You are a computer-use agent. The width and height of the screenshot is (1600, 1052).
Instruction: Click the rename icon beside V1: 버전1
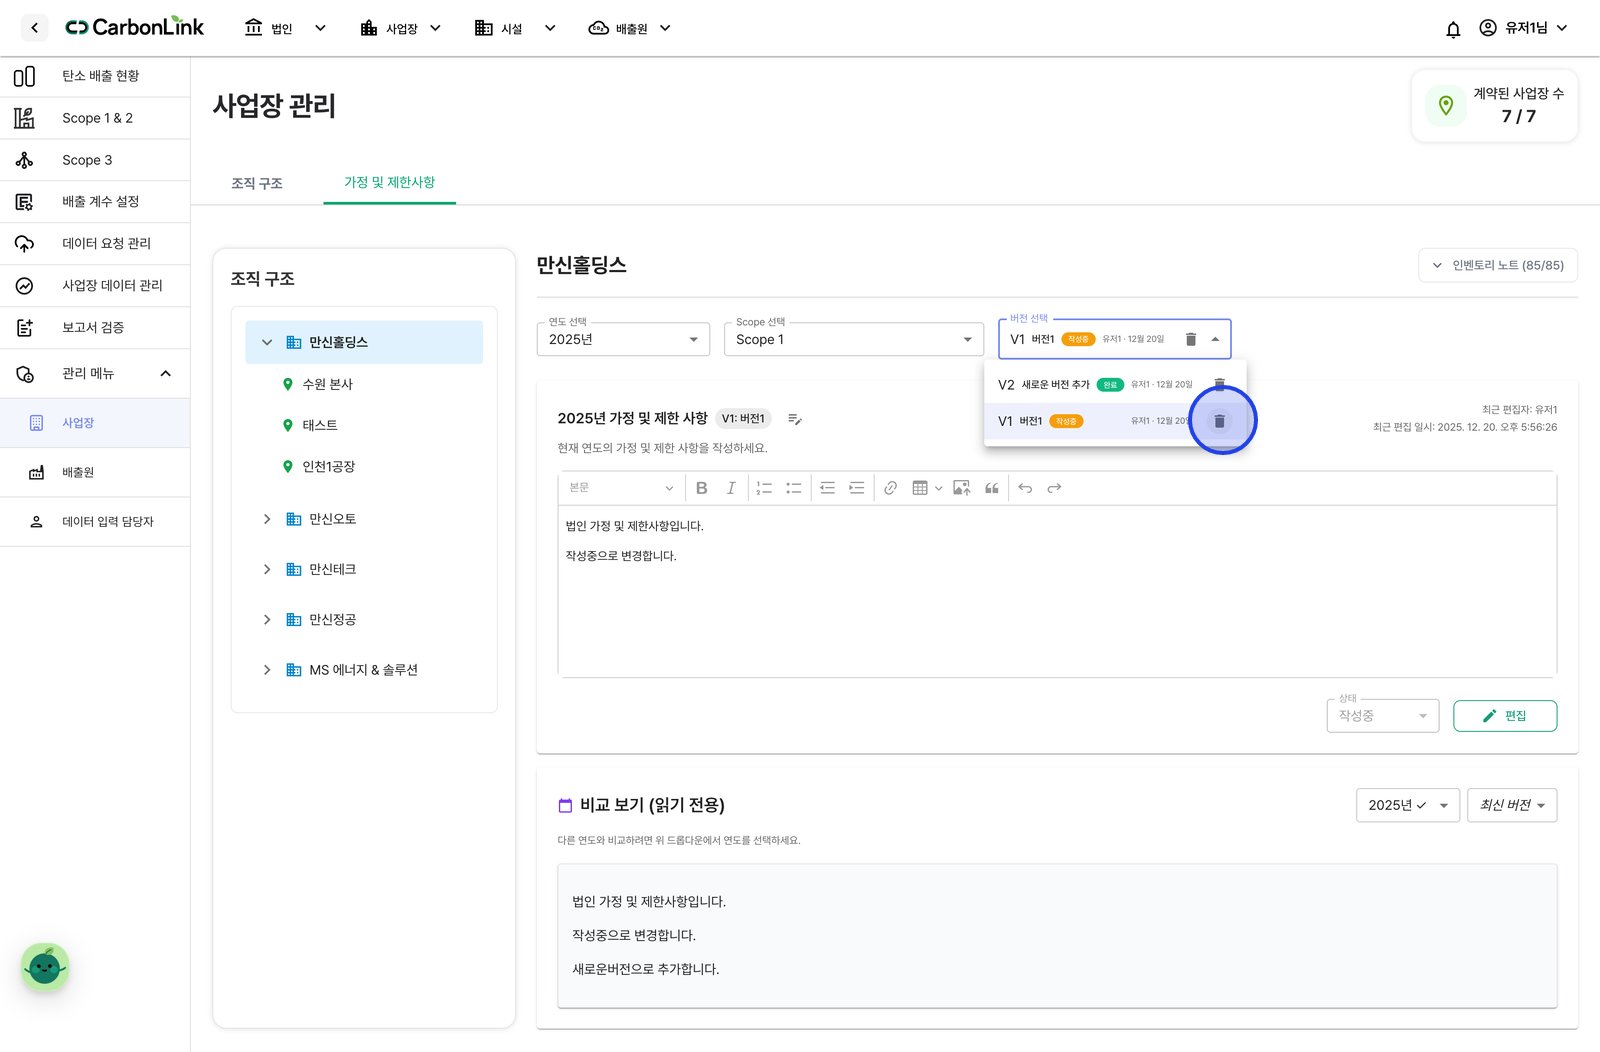(795, 419)
